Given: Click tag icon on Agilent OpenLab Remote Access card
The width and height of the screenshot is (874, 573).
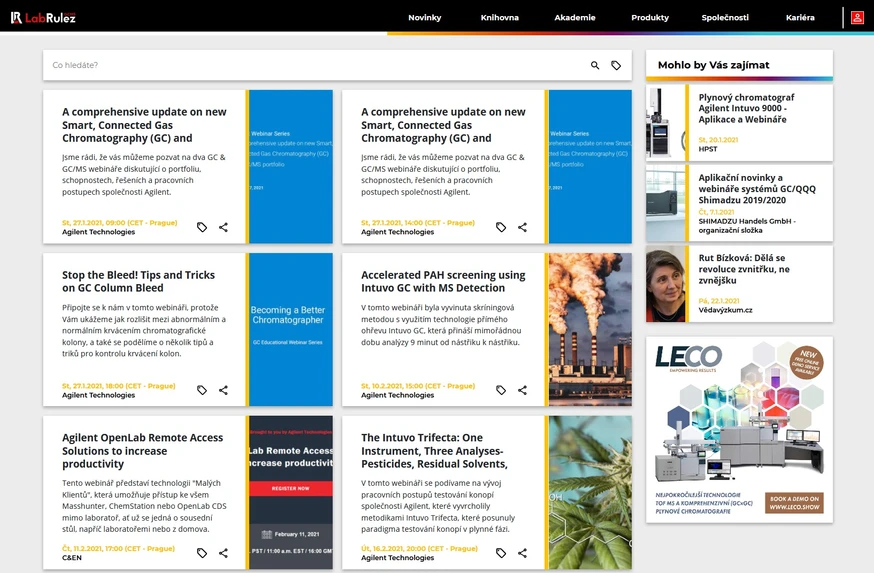Looking at the screenshot, I should pyautogui.click(x=202, y=553).
